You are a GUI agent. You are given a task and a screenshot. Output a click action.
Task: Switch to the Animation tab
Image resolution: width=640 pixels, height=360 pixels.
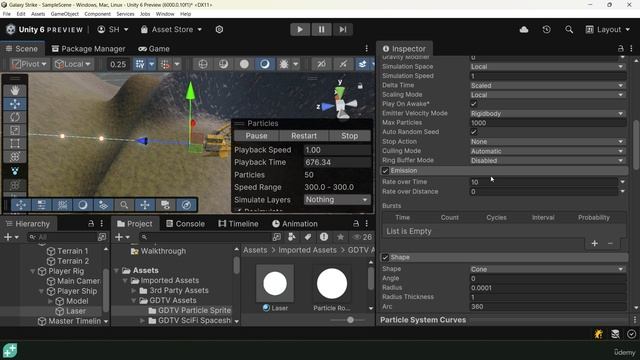295,224
